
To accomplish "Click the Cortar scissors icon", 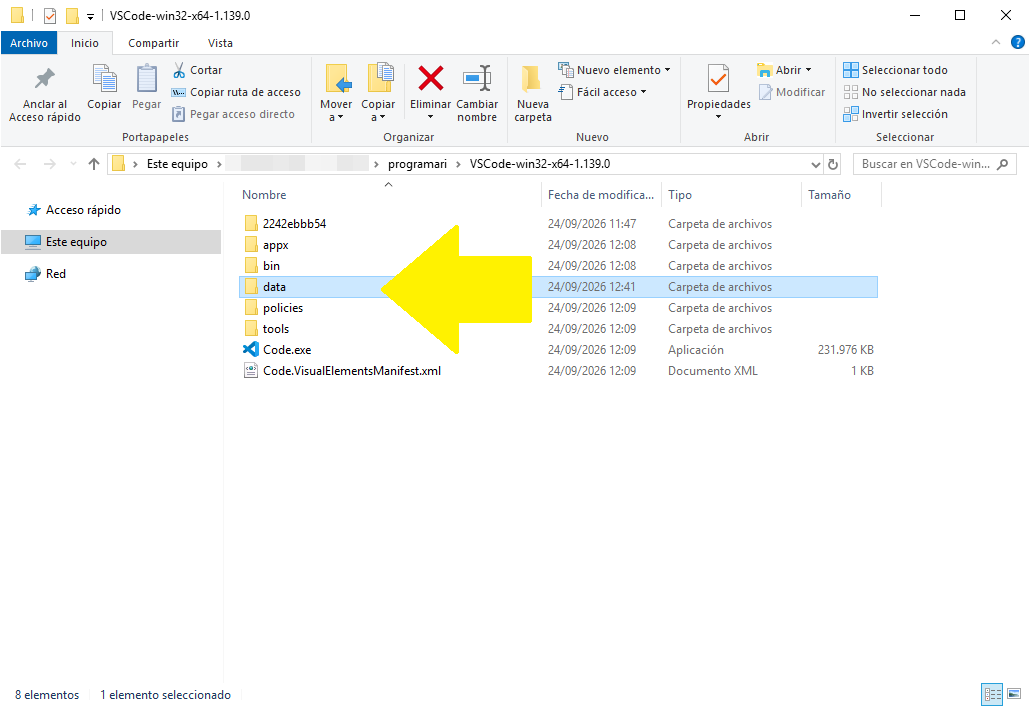I will pos(179,70).
